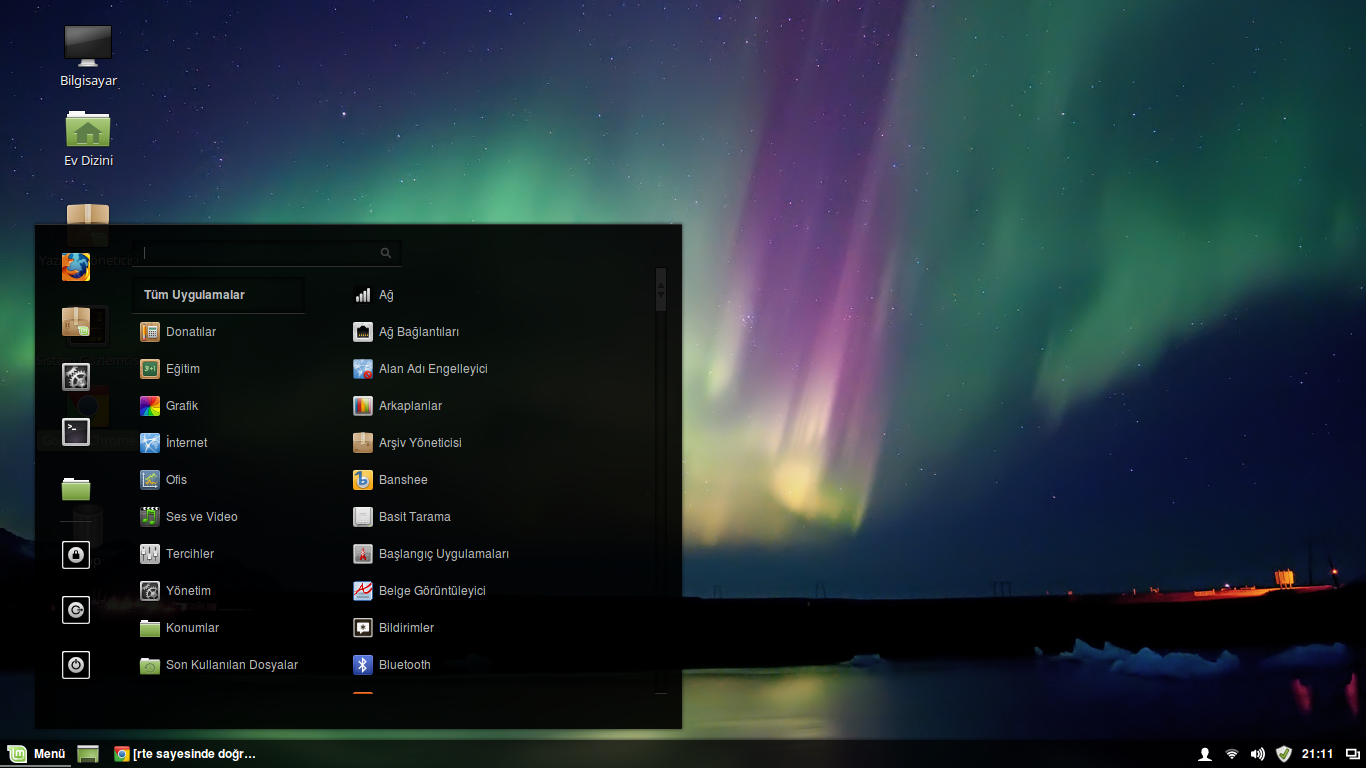Open Ağ Bağlantıları
This screenshot has width=1366, height=768.
coord(406,332)
